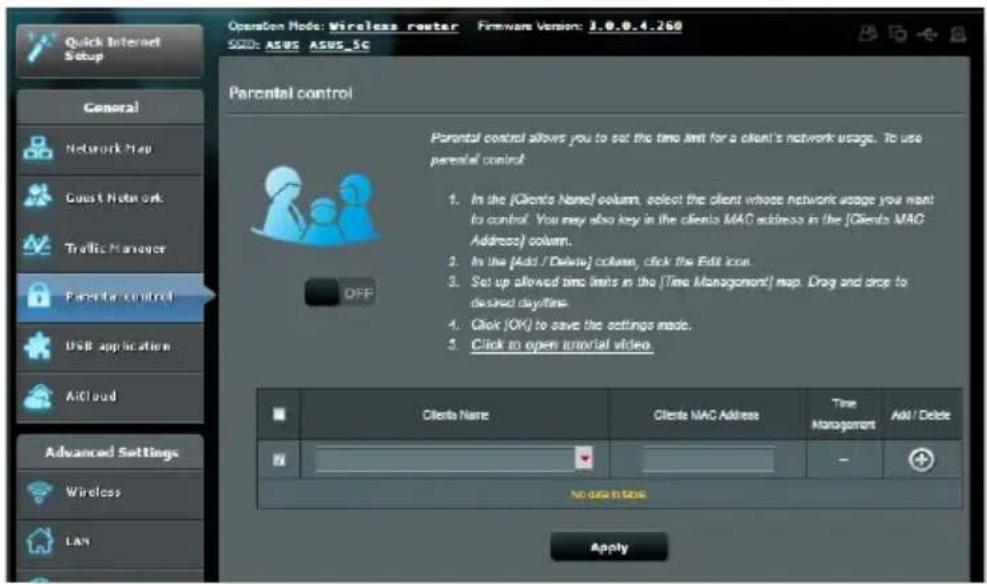Open the tutorial video link
This screenshot has height=584, width=987.
pos(561,345)
